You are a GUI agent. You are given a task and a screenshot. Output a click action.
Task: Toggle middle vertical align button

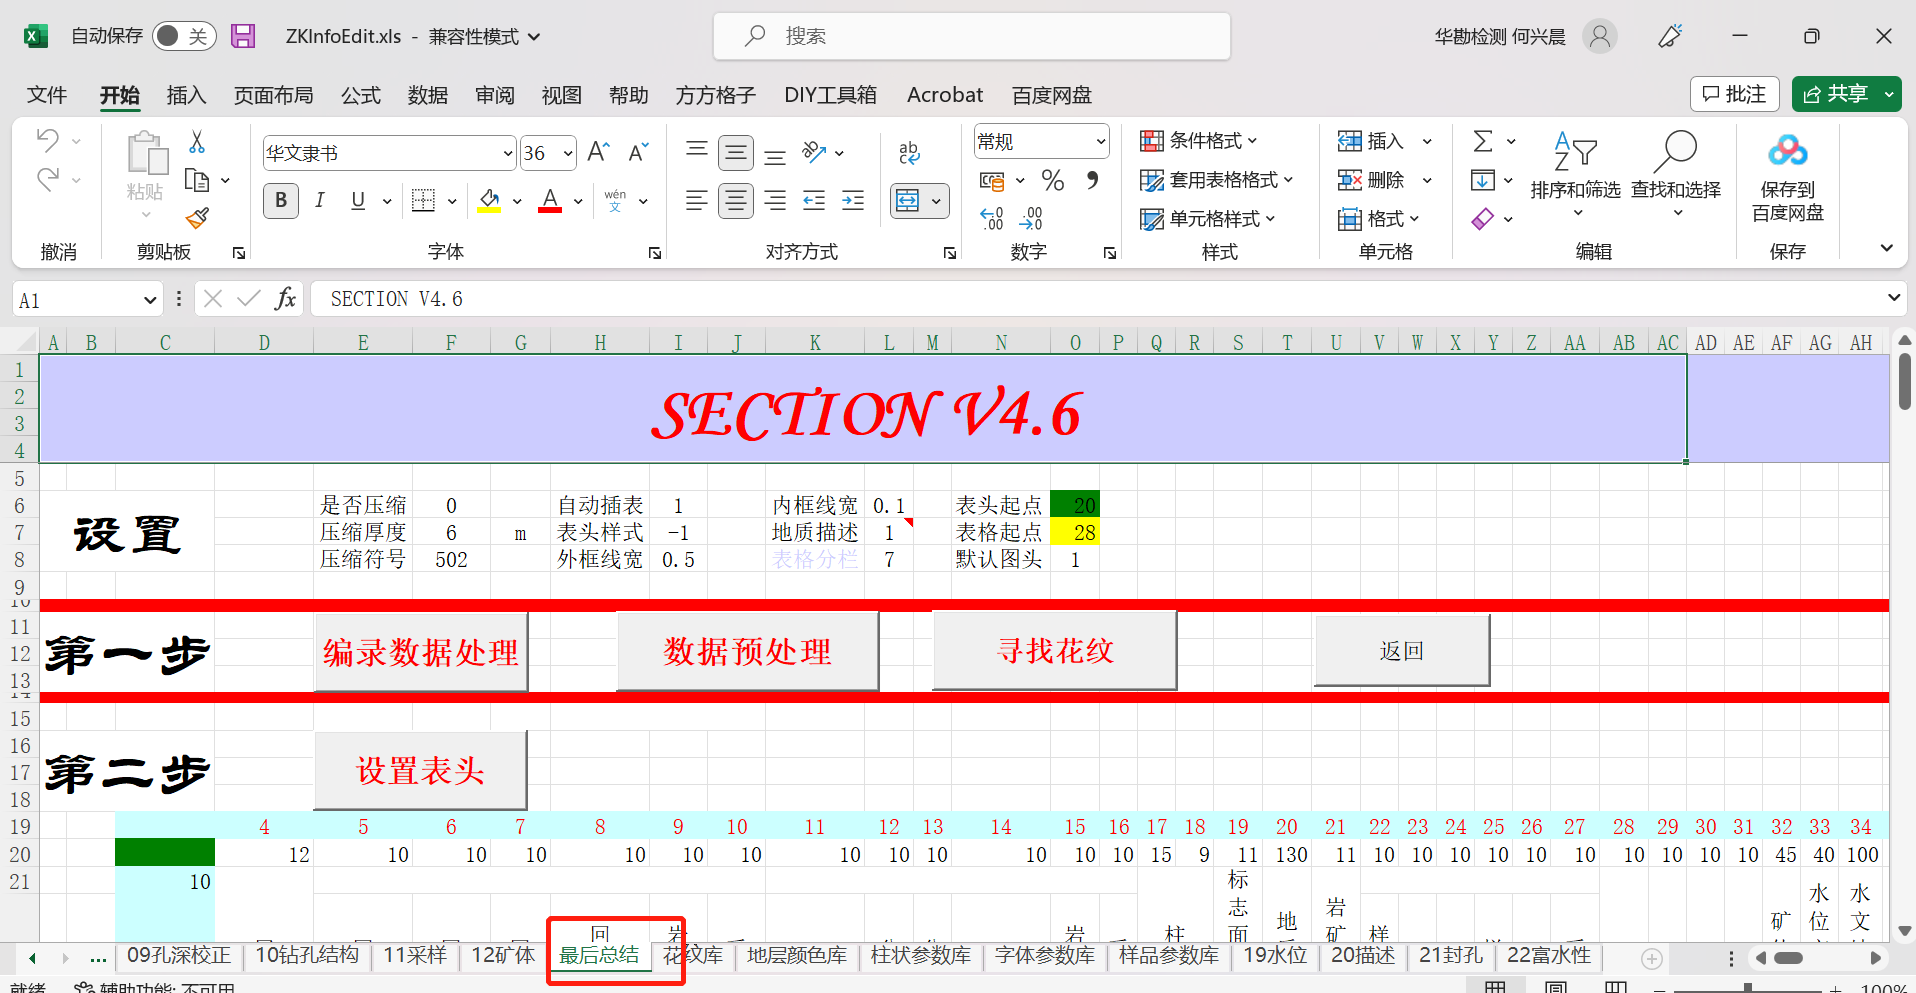736,153
